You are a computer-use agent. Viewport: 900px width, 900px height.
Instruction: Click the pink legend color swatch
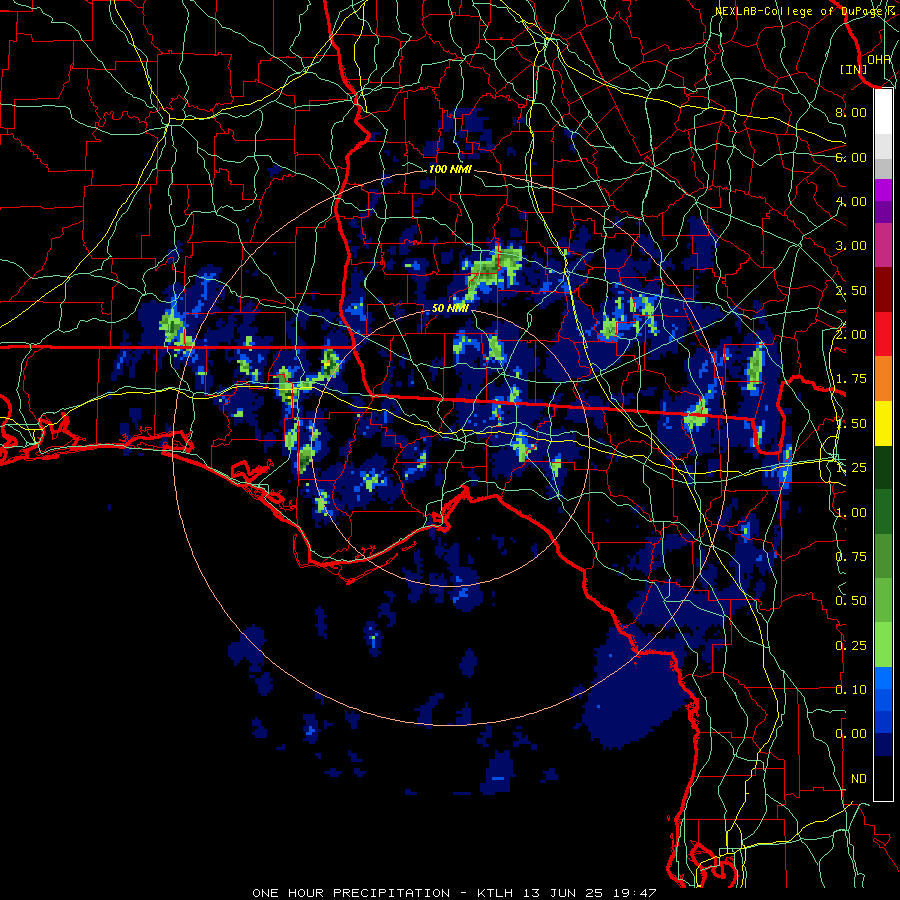[883, 245]
